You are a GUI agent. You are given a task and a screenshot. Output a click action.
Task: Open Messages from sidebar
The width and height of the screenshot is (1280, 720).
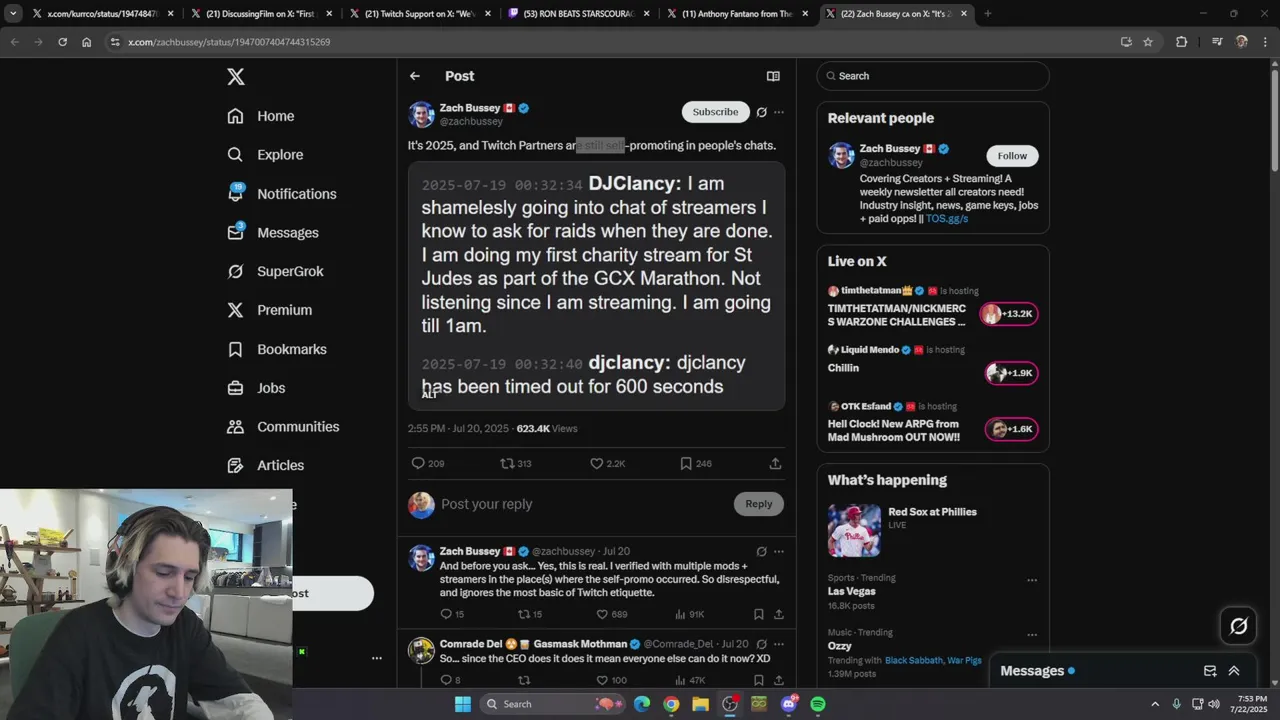(273, 233)
